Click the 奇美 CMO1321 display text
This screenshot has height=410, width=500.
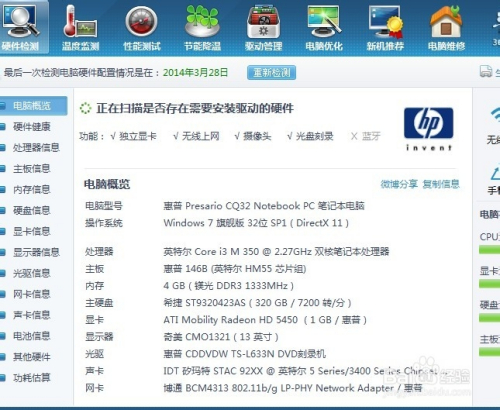(x=221, y=337)
